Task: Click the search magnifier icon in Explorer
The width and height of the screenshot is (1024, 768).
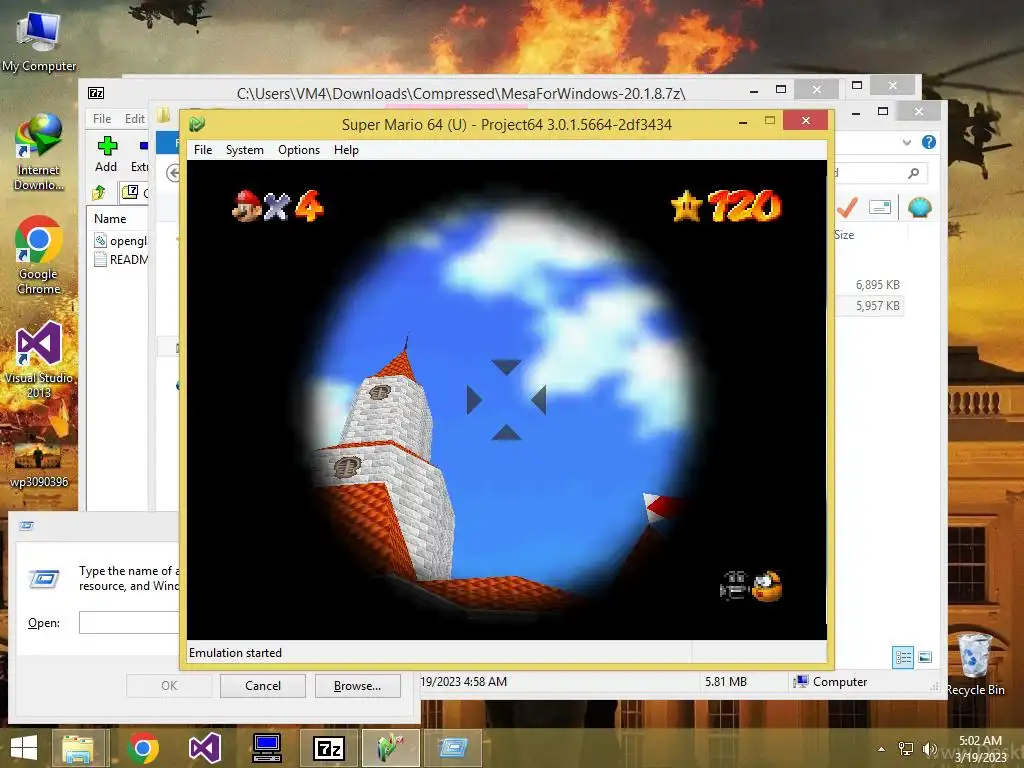Action: pyautogui.click(x=913, y=172)
